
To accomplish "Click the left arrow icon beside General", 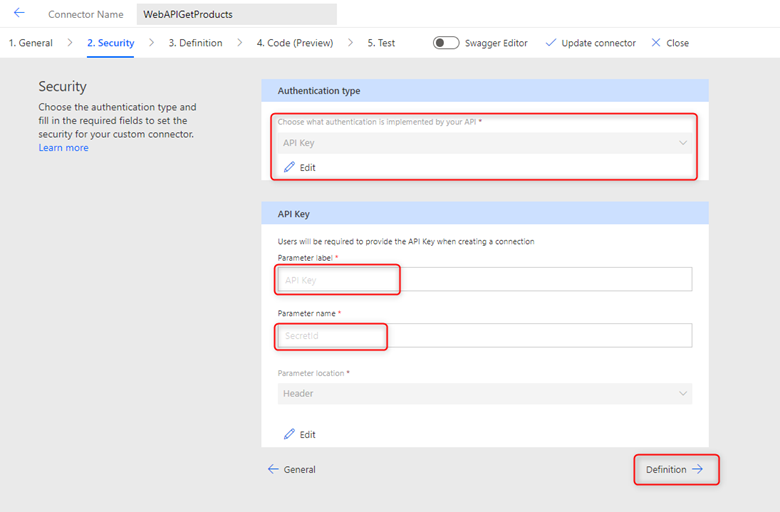I will pos(273,469).
